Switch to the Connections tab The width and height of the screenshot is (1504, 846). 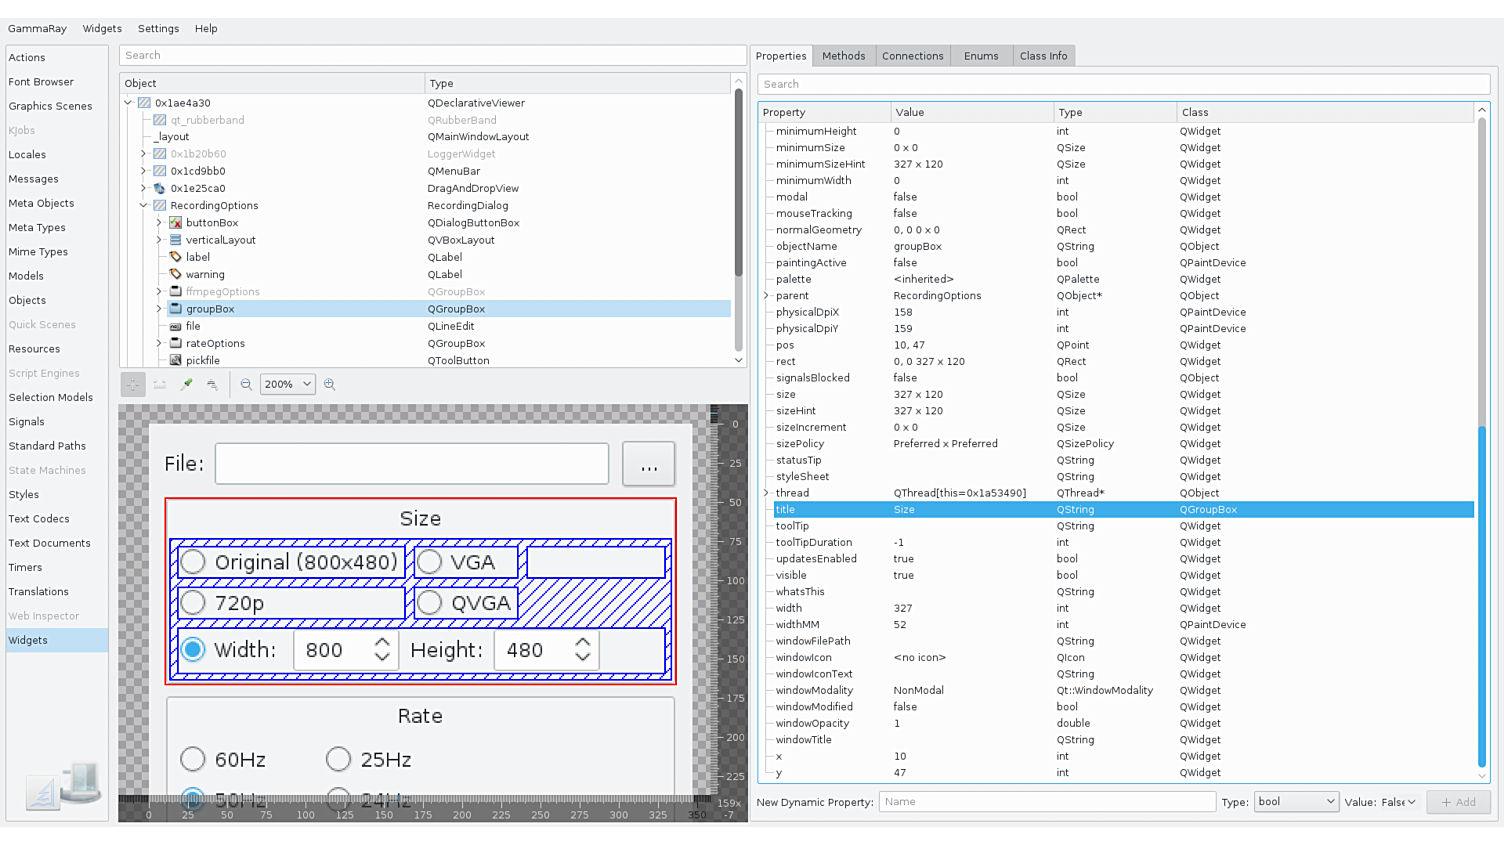(x=912, y=56)
